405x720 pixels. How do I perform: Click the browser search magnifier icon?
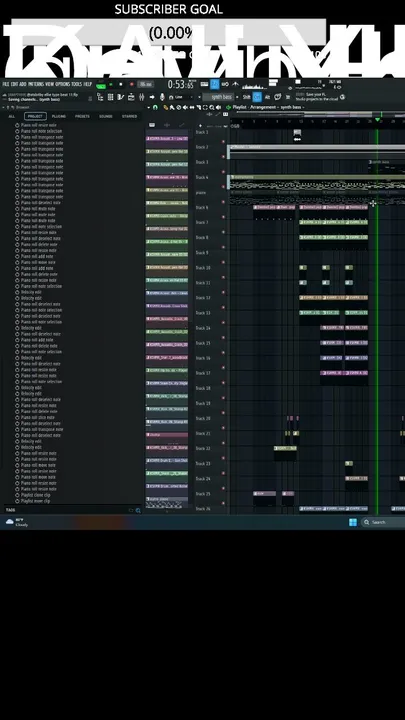click(x=138, y=510)
